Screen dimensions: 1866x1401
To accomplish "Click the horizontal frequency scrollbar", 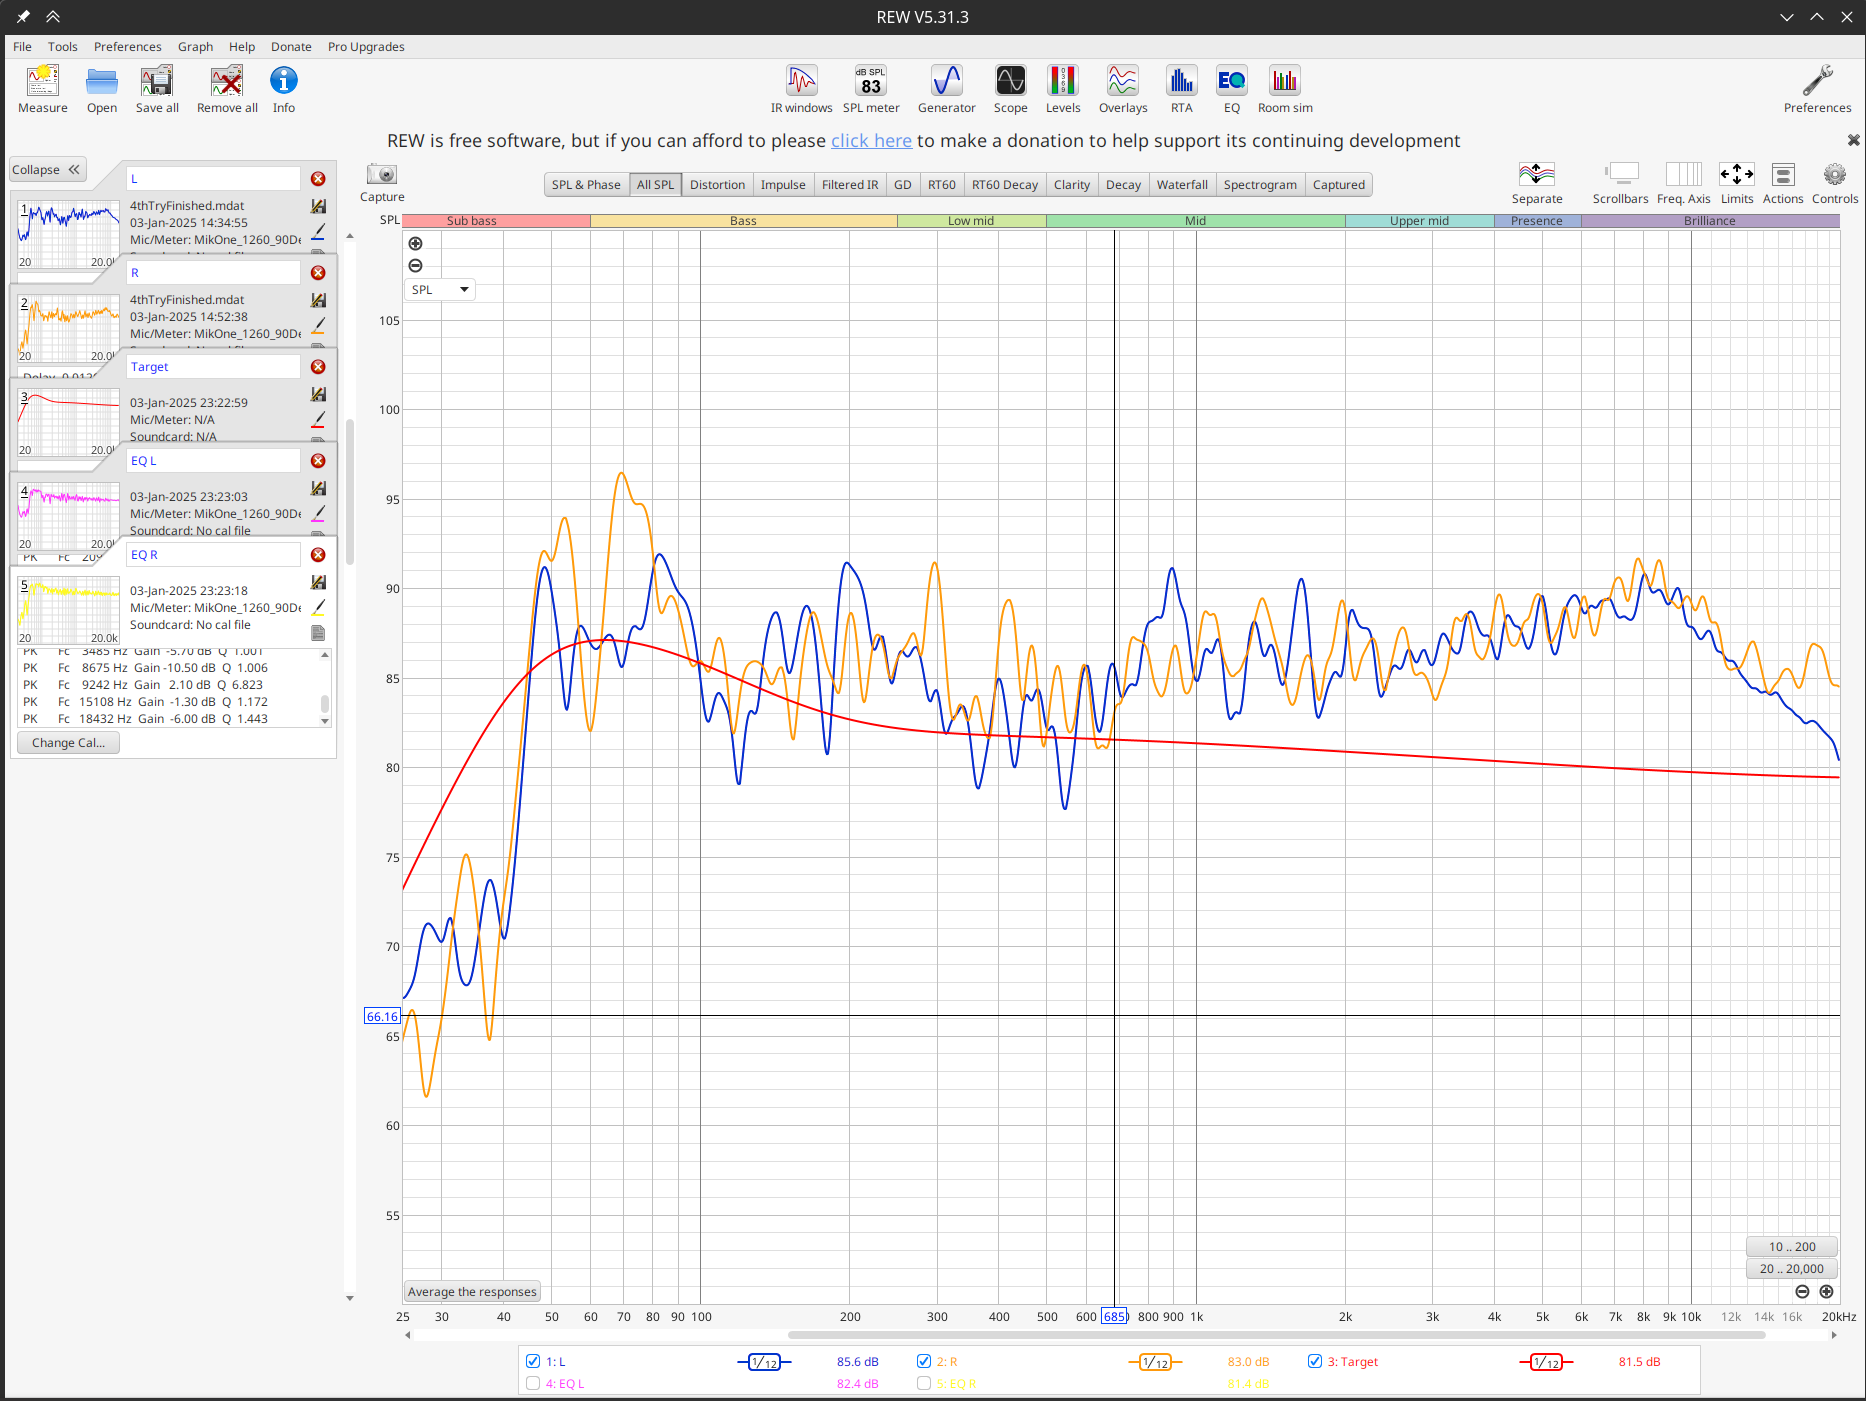I will tap(1275, 1335).
